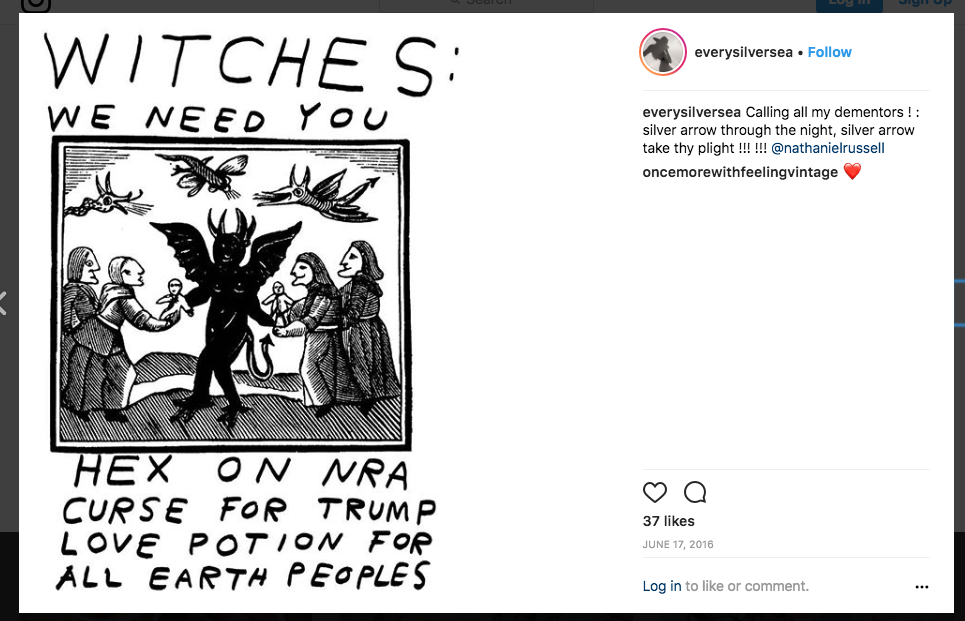
Task: Click everysilversea username in the caption
Action: (x=692, y=112)
